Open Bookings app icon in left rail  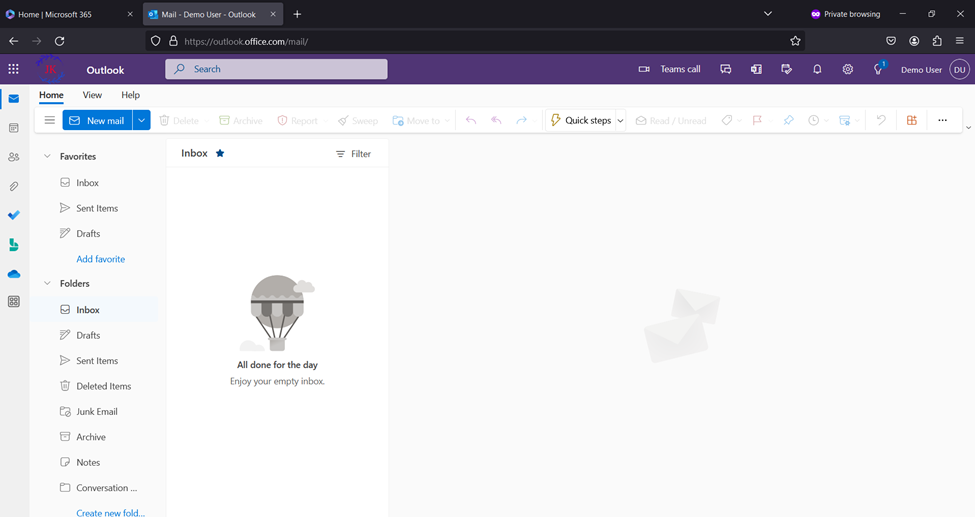click(14, 245)
